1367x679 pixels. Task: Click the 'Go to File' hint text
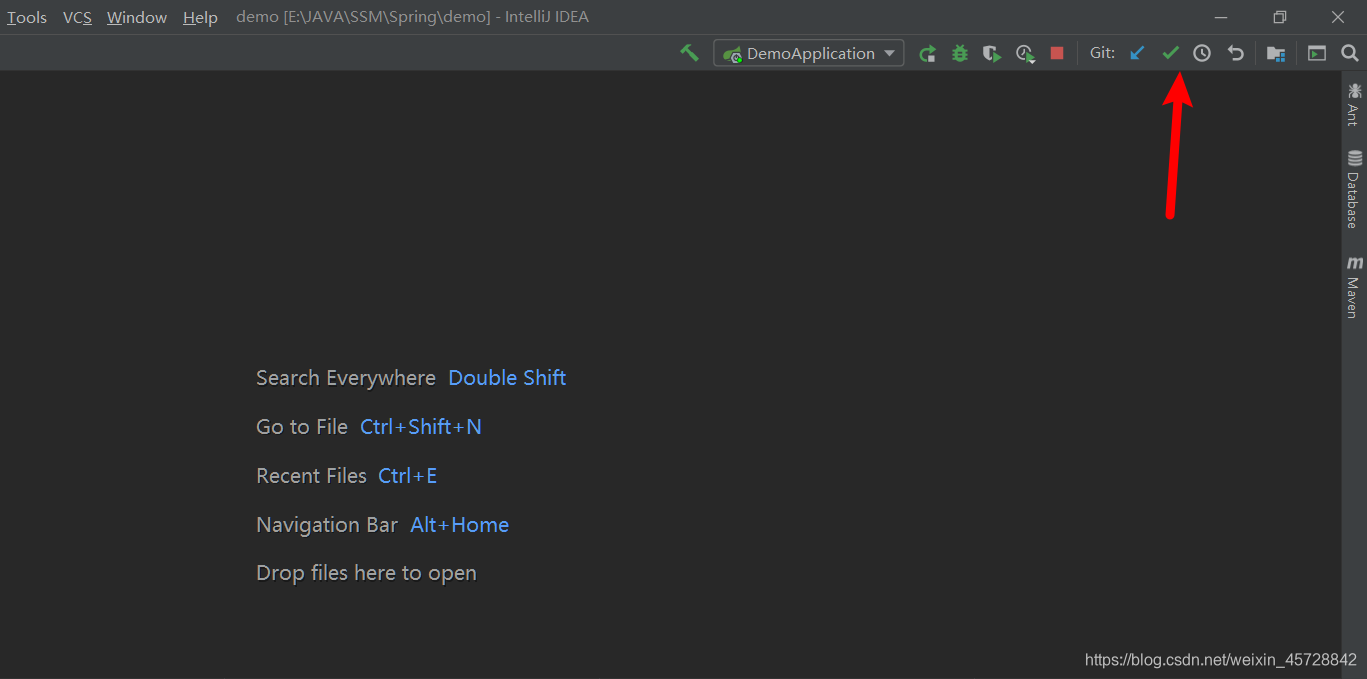pos(302,427)
